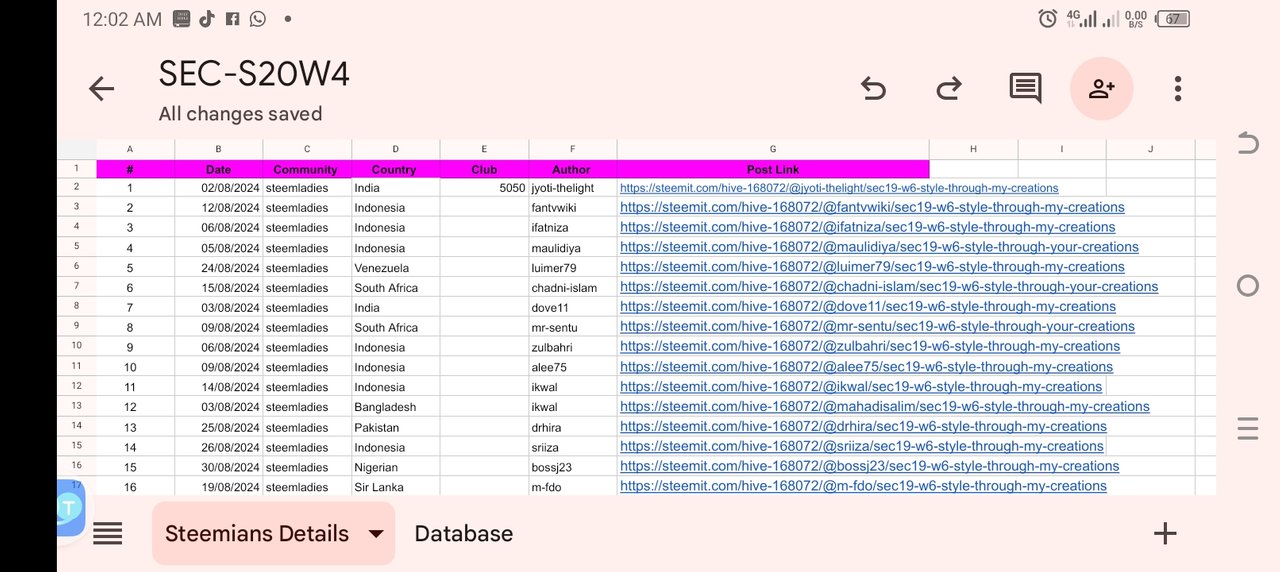Expand the Steemians Details sheet dropdown arrow
1280x572 pixels.
pos(376,534)
